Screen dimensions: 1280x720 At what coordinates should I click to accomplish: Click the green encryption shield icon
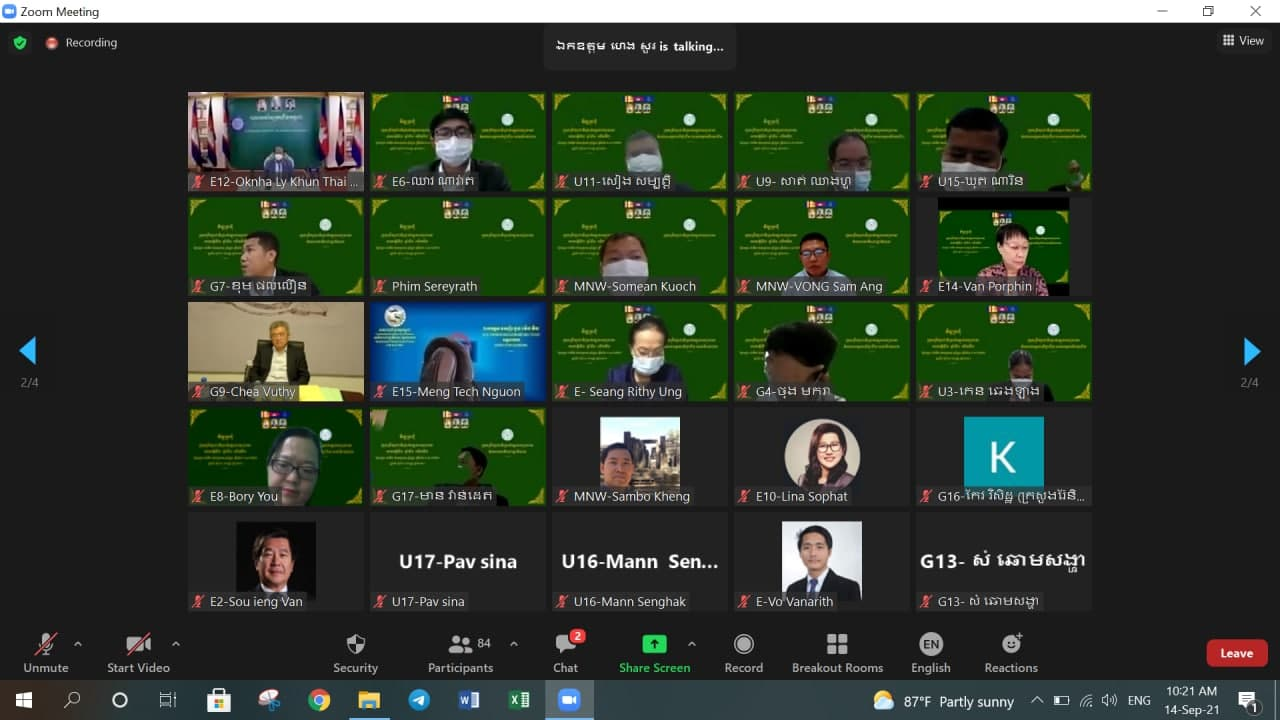click(x=20, y=43)
